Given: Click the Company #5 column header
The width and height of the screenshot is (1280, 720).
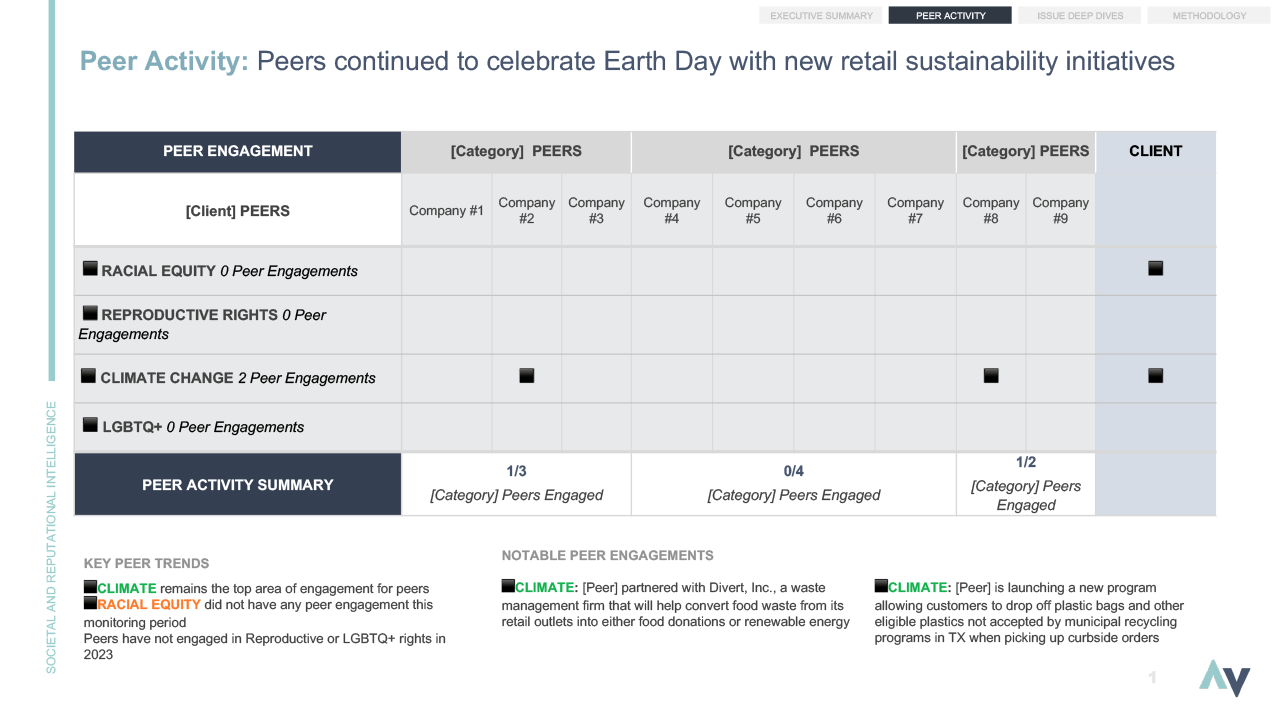Looking at the screenshot, I should pos(753,210).
